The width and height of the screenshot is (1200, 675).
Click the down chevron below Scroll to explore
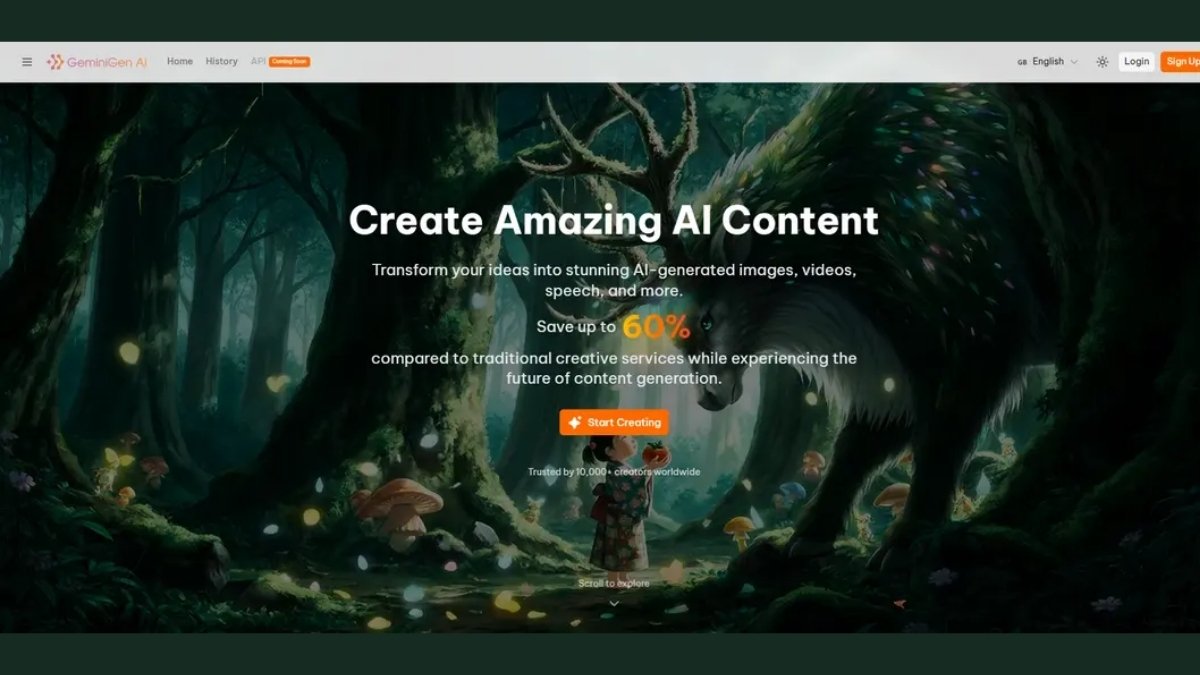614,603
